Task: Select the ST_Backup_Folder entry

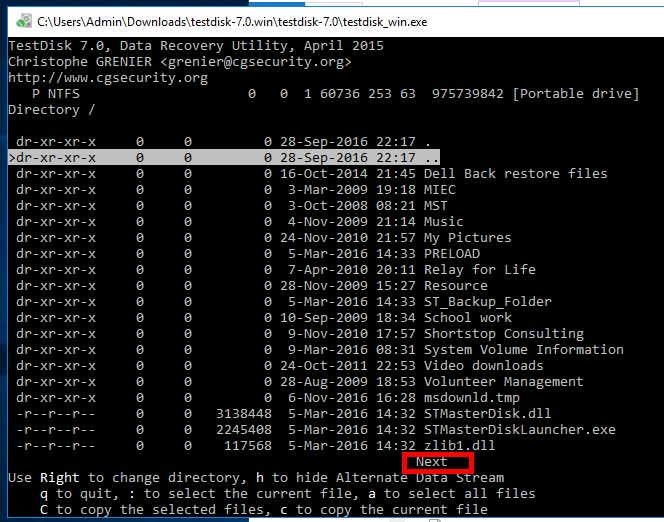Action: (284, 301)
